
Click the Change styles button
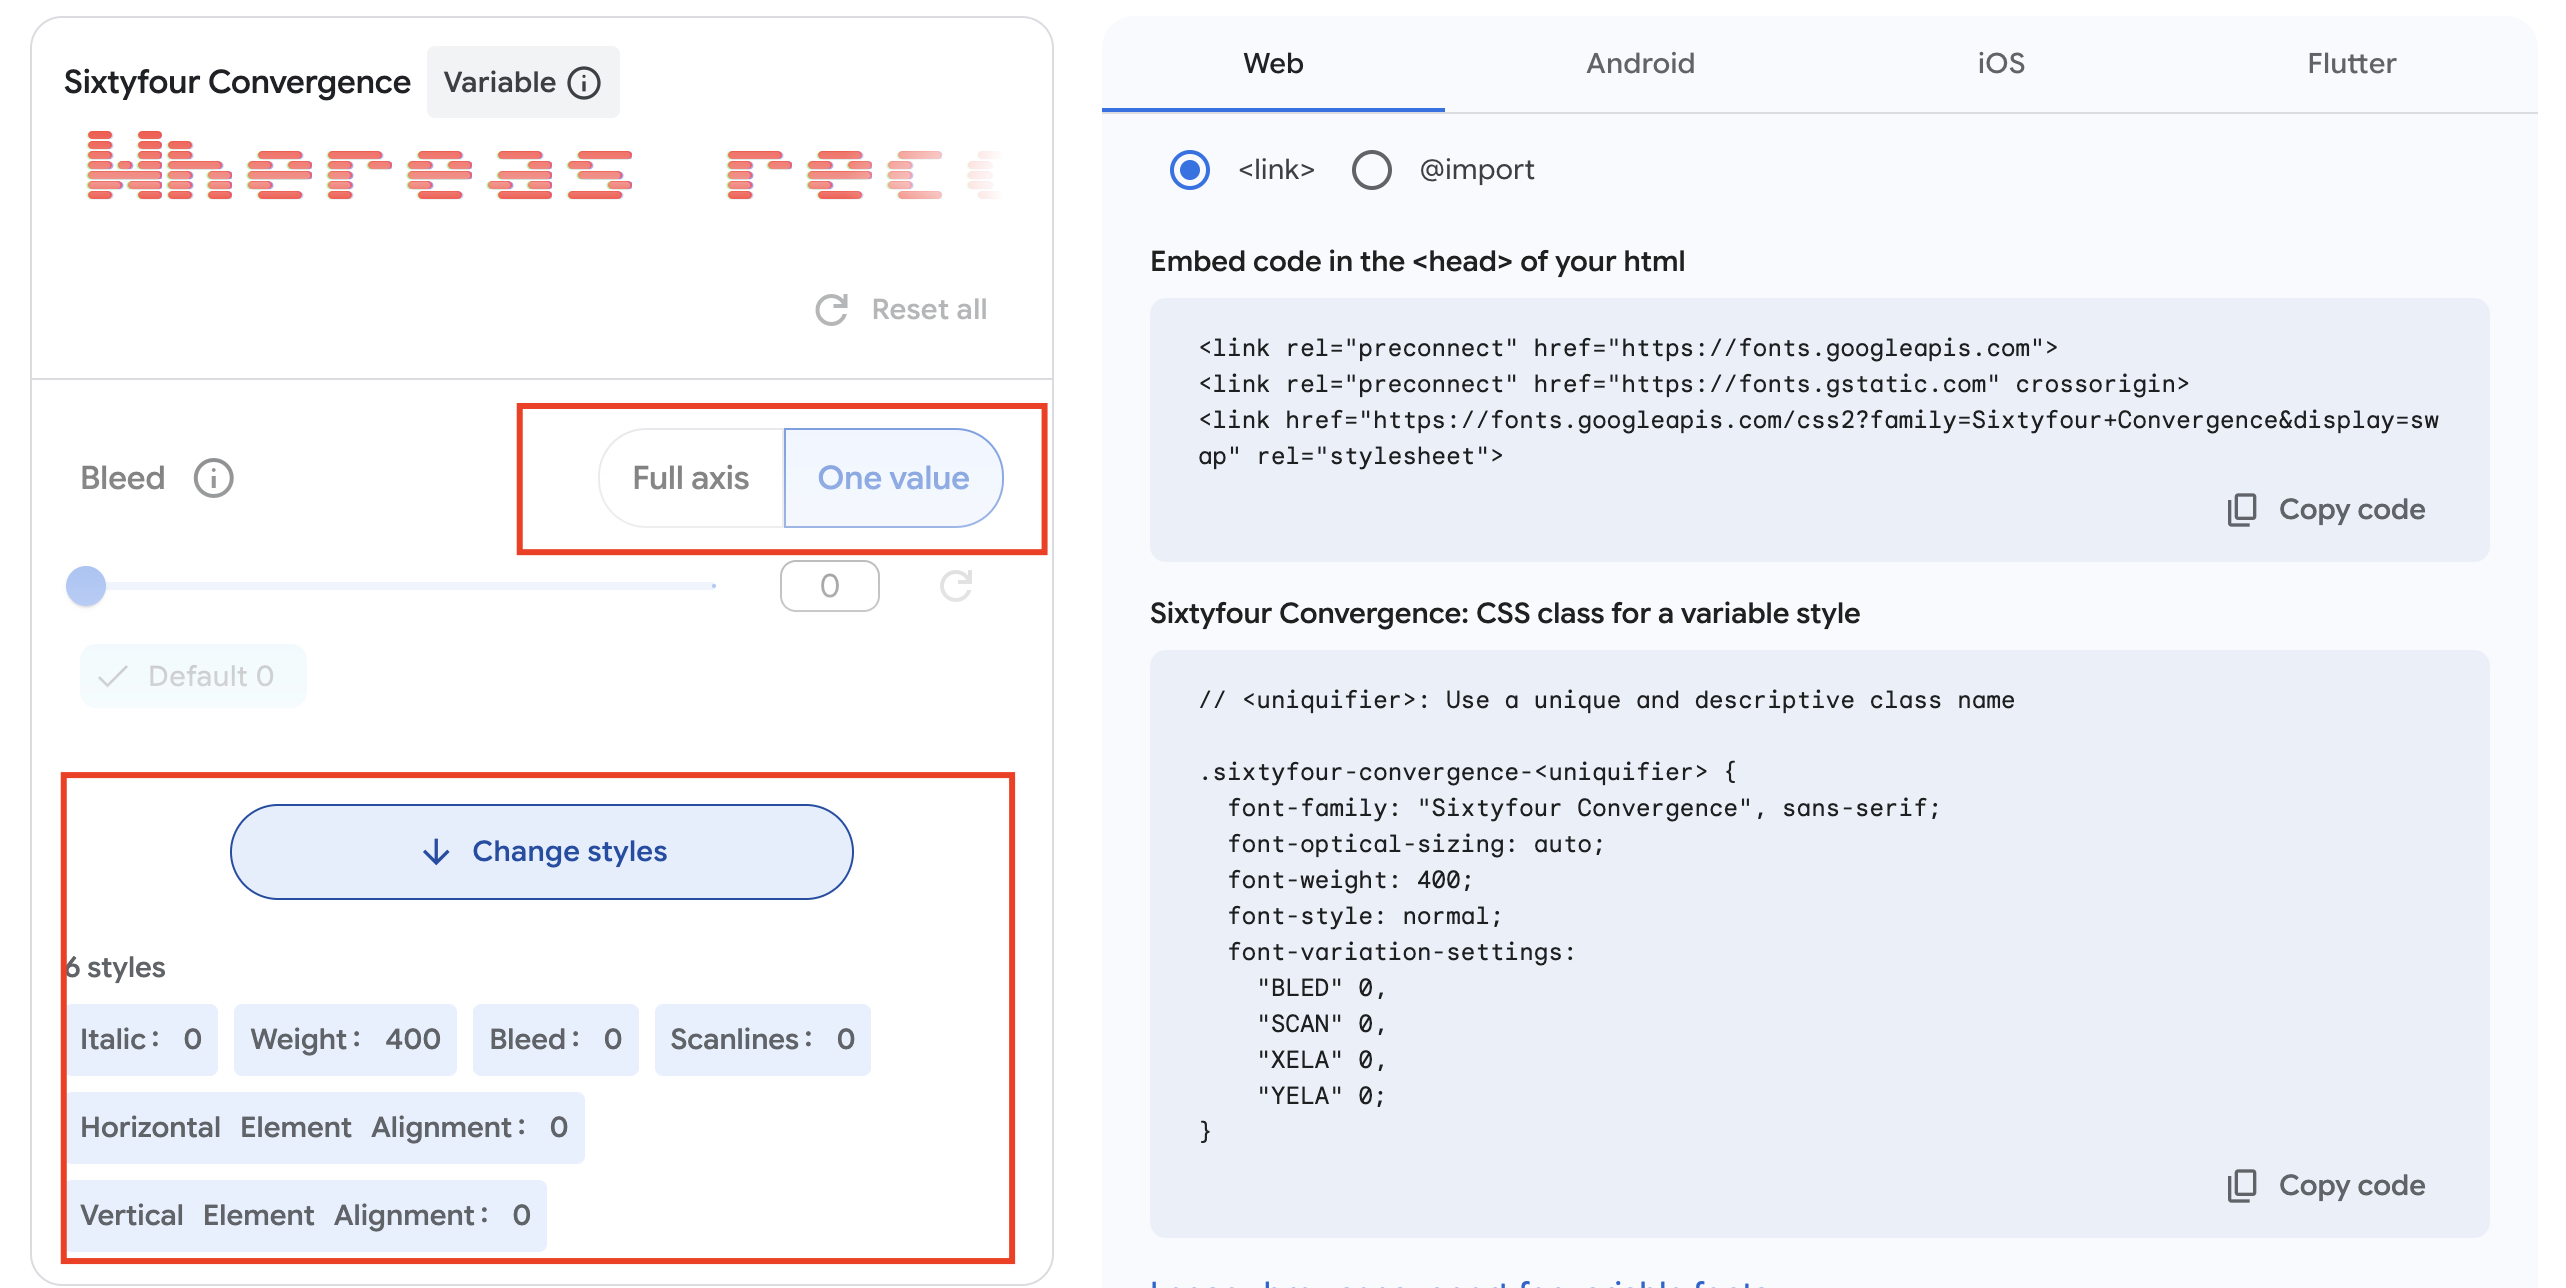[x=542, y=852]
